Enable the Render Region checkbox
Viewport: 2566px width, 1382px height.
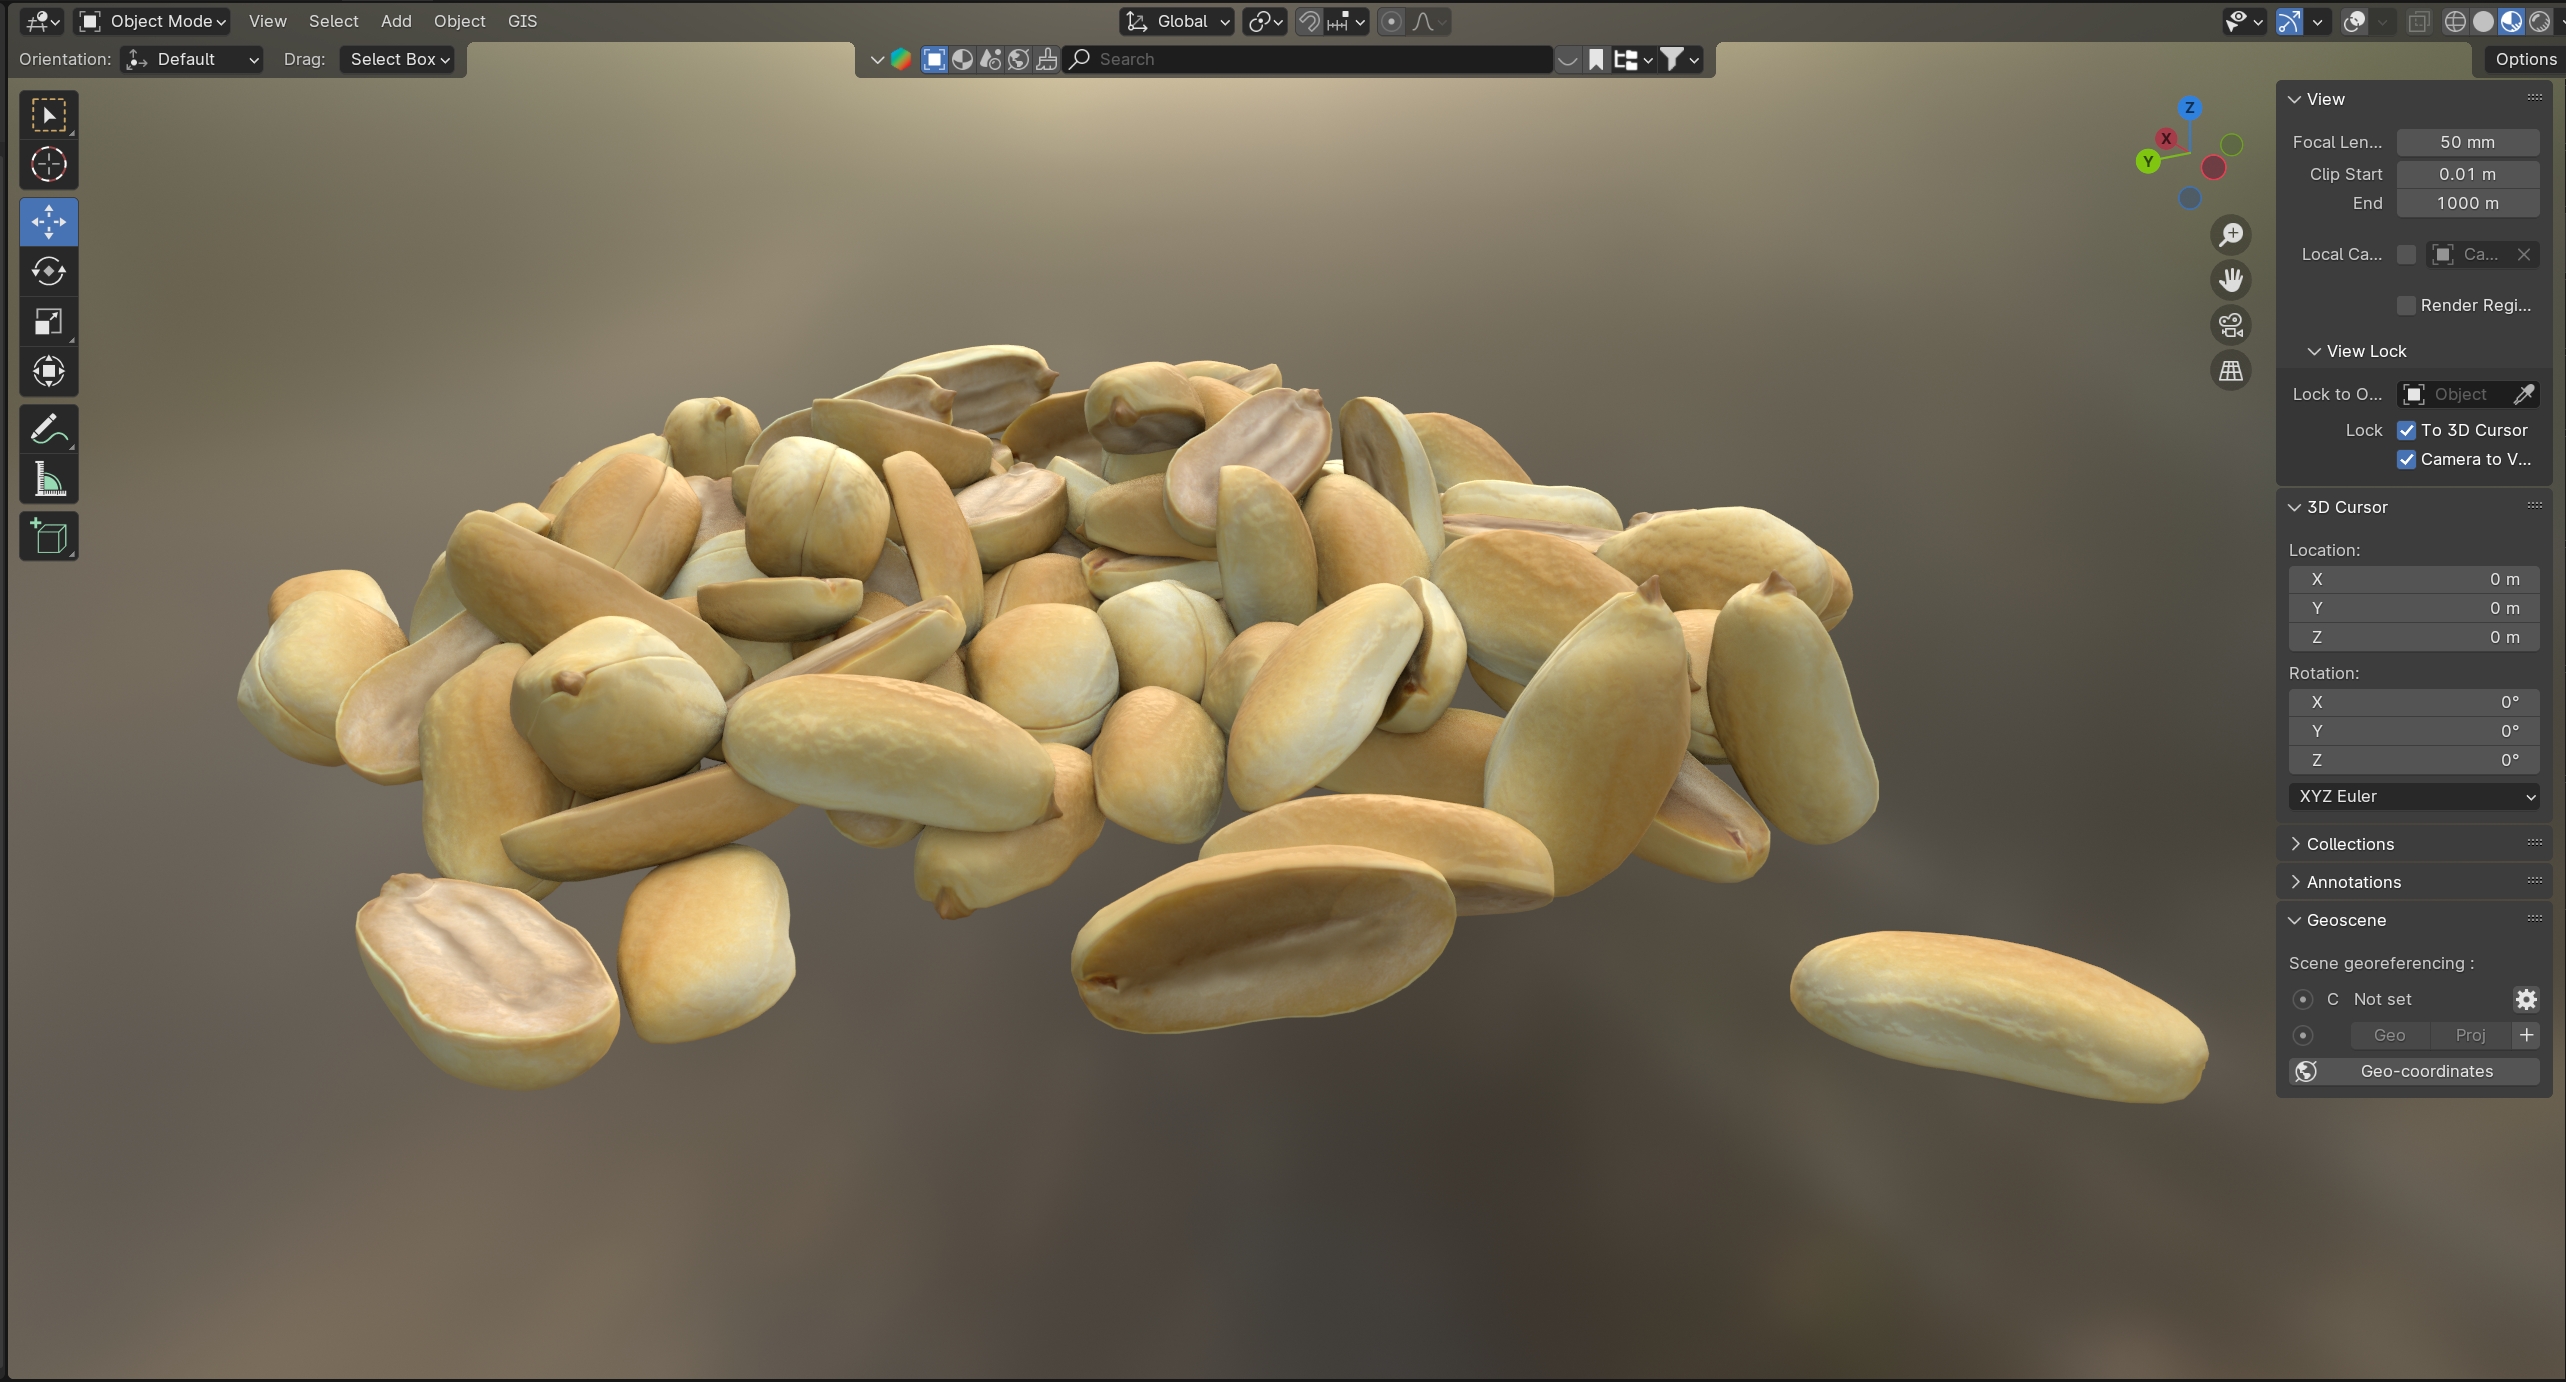(x=2406, y=305)
